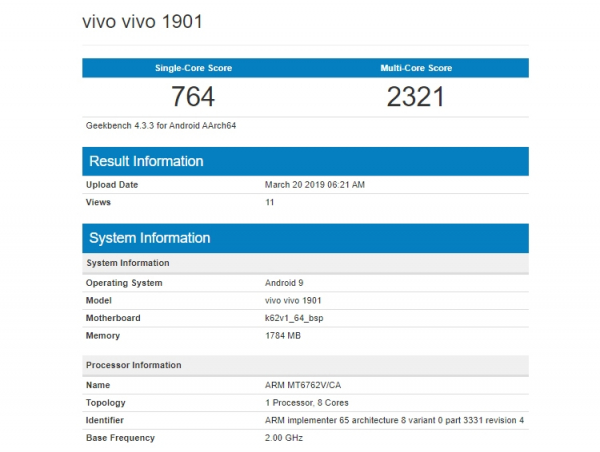
Task: Click the Multi-Core Score header
Action: pyautogui.click(x=416, y=68)
